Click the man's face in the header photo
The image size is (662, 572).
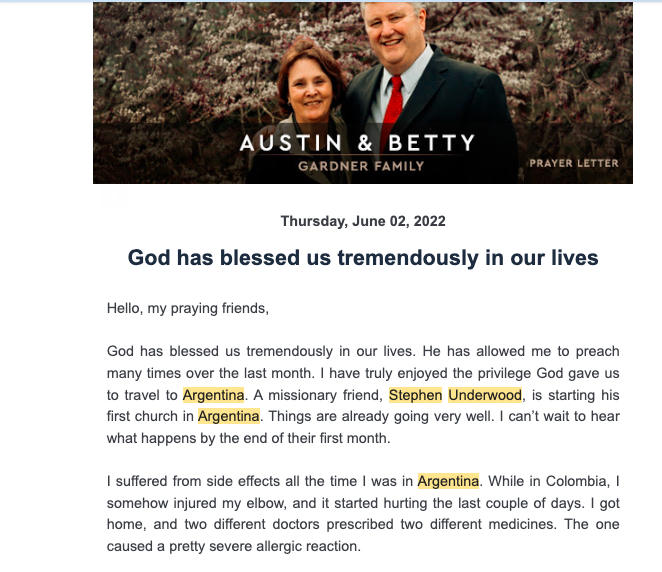pyautogui.click(x=392, y=34)
